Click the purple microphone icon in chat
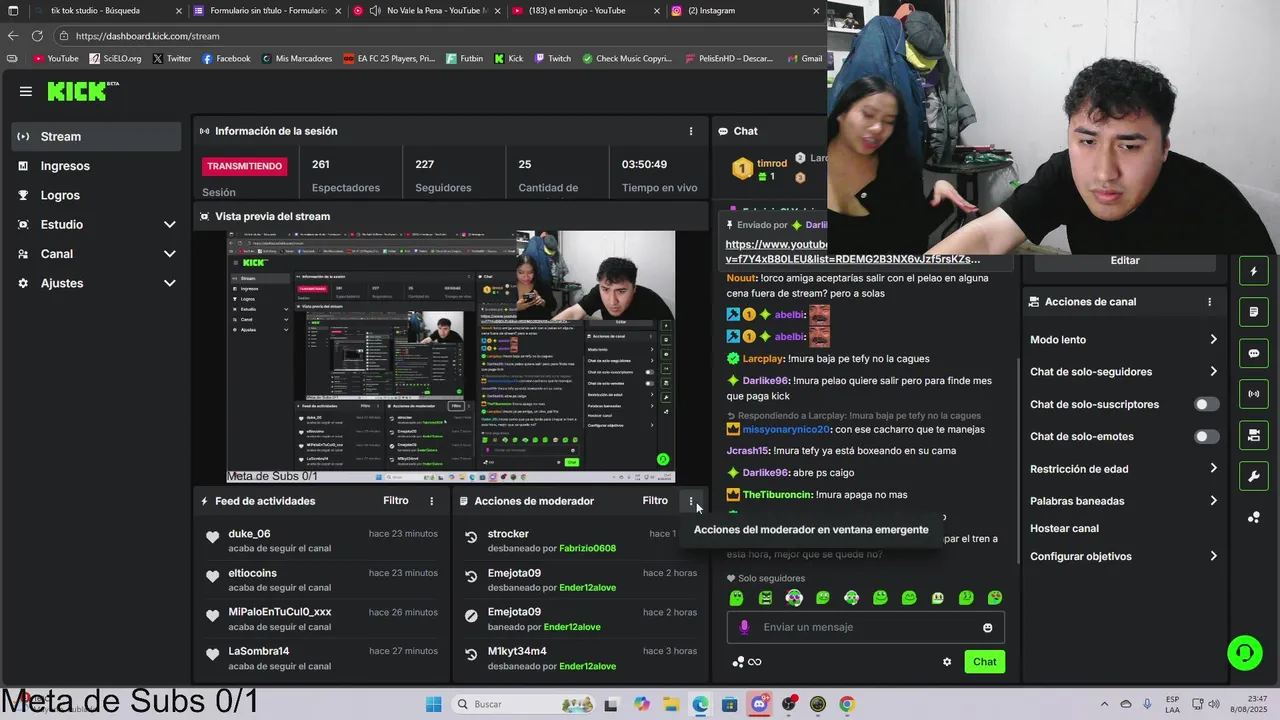 tap(743, 627)
